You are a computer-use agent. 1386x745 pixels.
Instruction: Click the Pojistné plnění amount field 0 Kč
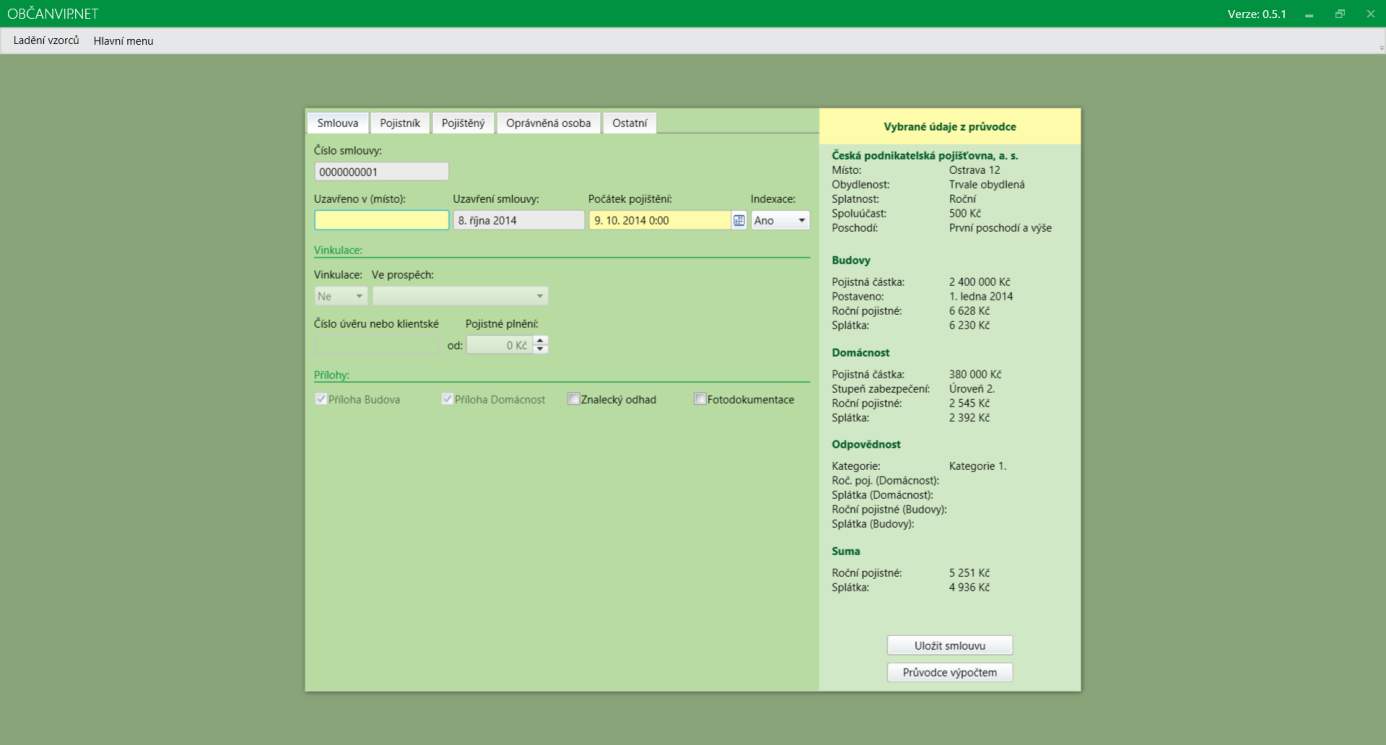[x=499, y=345]
